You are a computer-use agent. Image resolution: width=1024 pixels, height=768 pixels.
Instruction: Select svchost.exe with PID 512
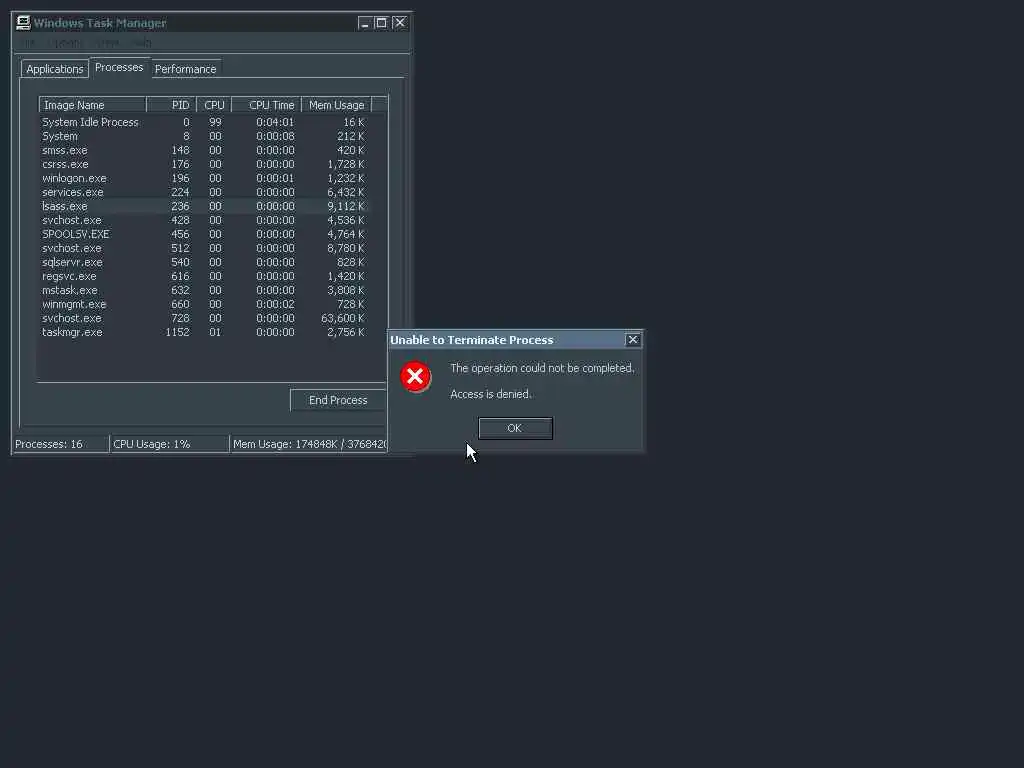[x=204, y=249]
